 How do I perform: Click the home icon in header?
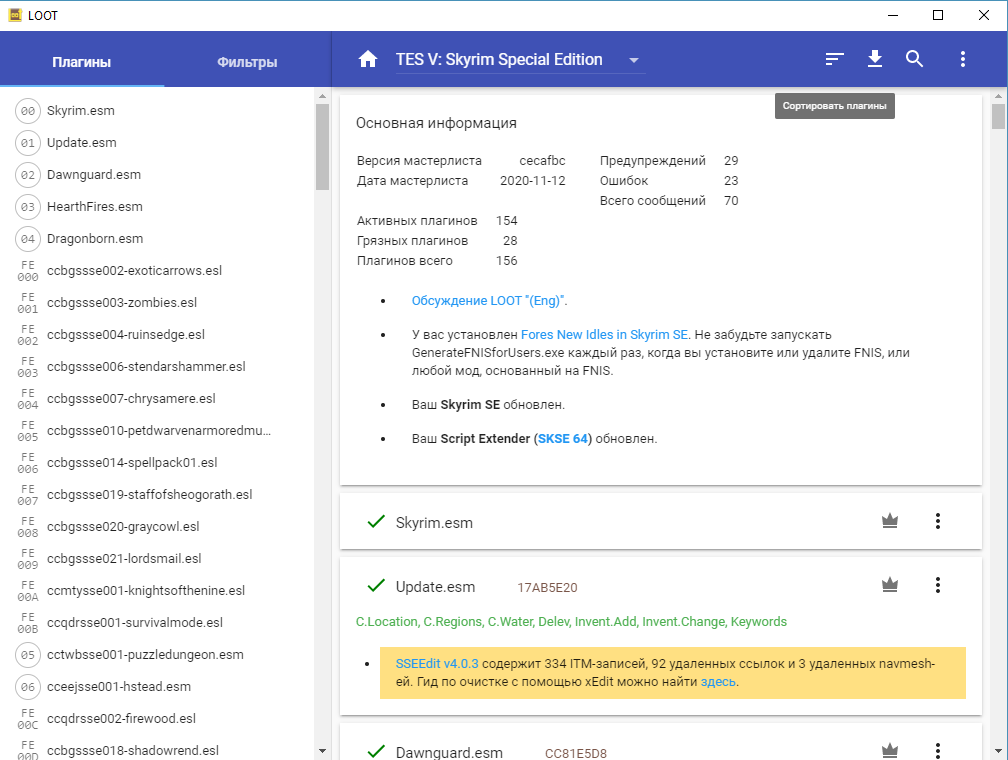tap(368, 59)
